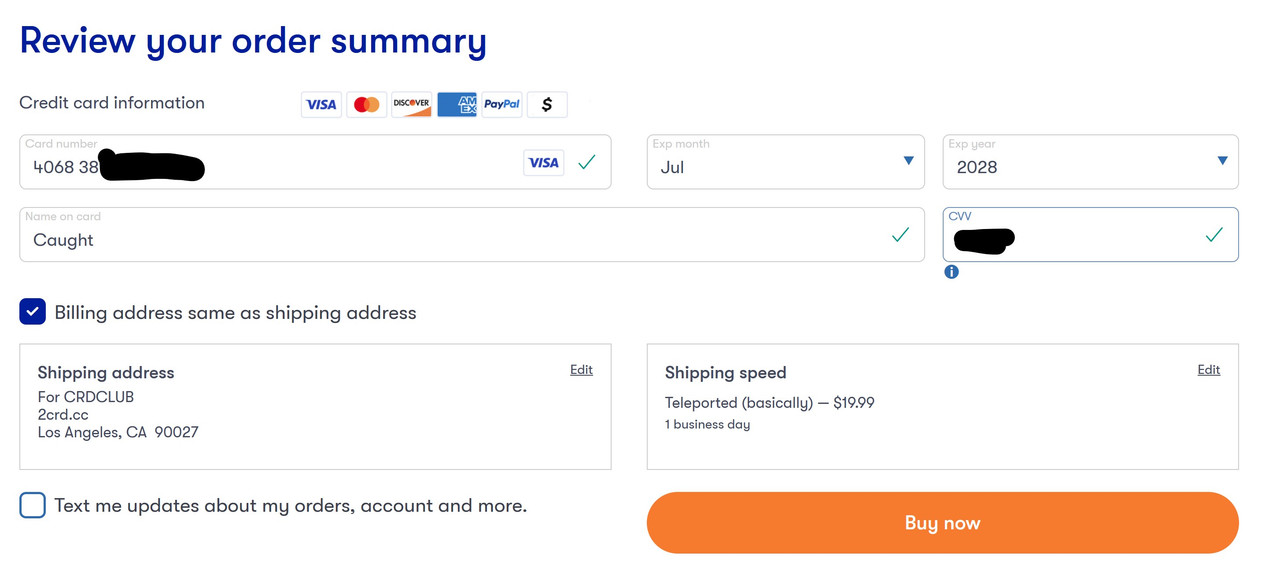The height and width of the screenshot is (566, 1280).
Task: Open the CVV info tooltip icon
Action: coord(951,272)
